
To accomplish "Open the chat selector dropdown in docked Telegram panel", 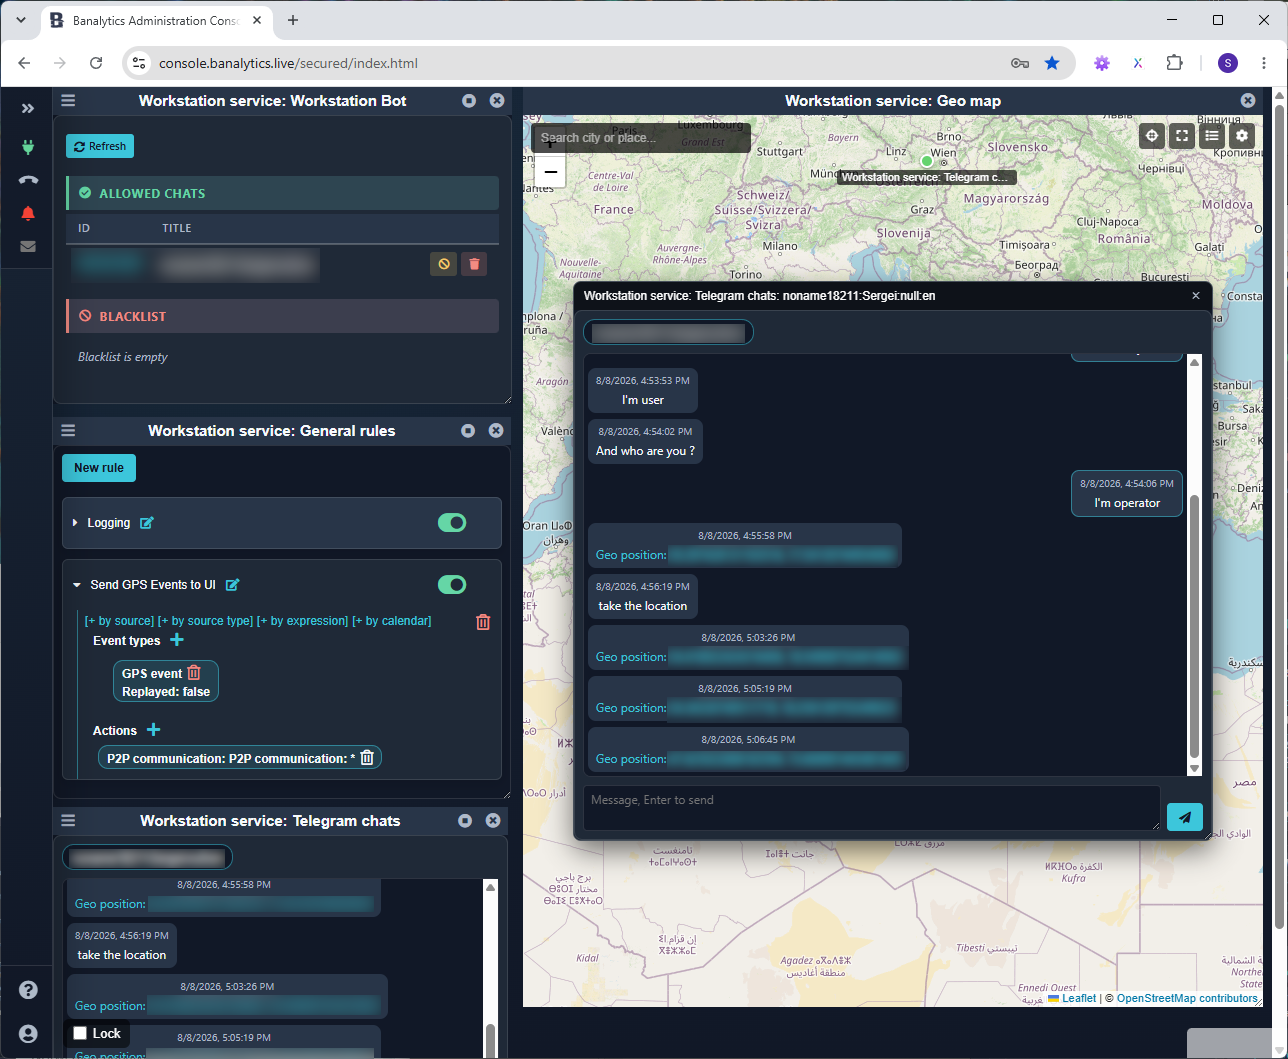I will tap(147, 858).
